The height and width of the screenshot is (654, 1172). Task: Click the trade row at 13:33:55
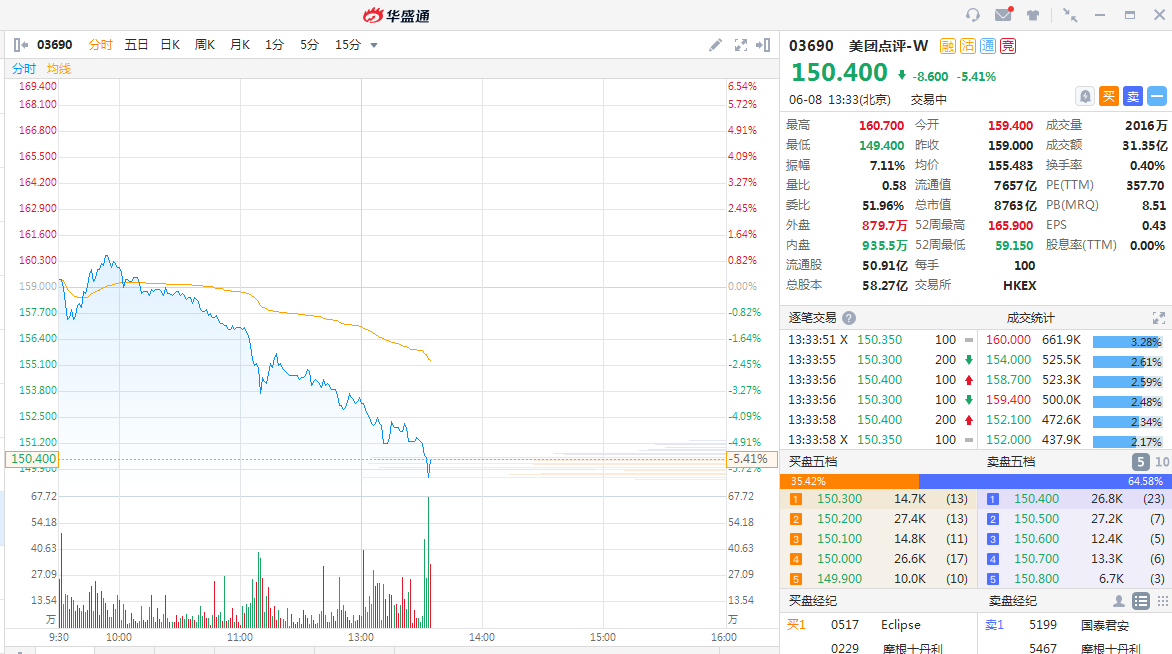tap(880, 360)
